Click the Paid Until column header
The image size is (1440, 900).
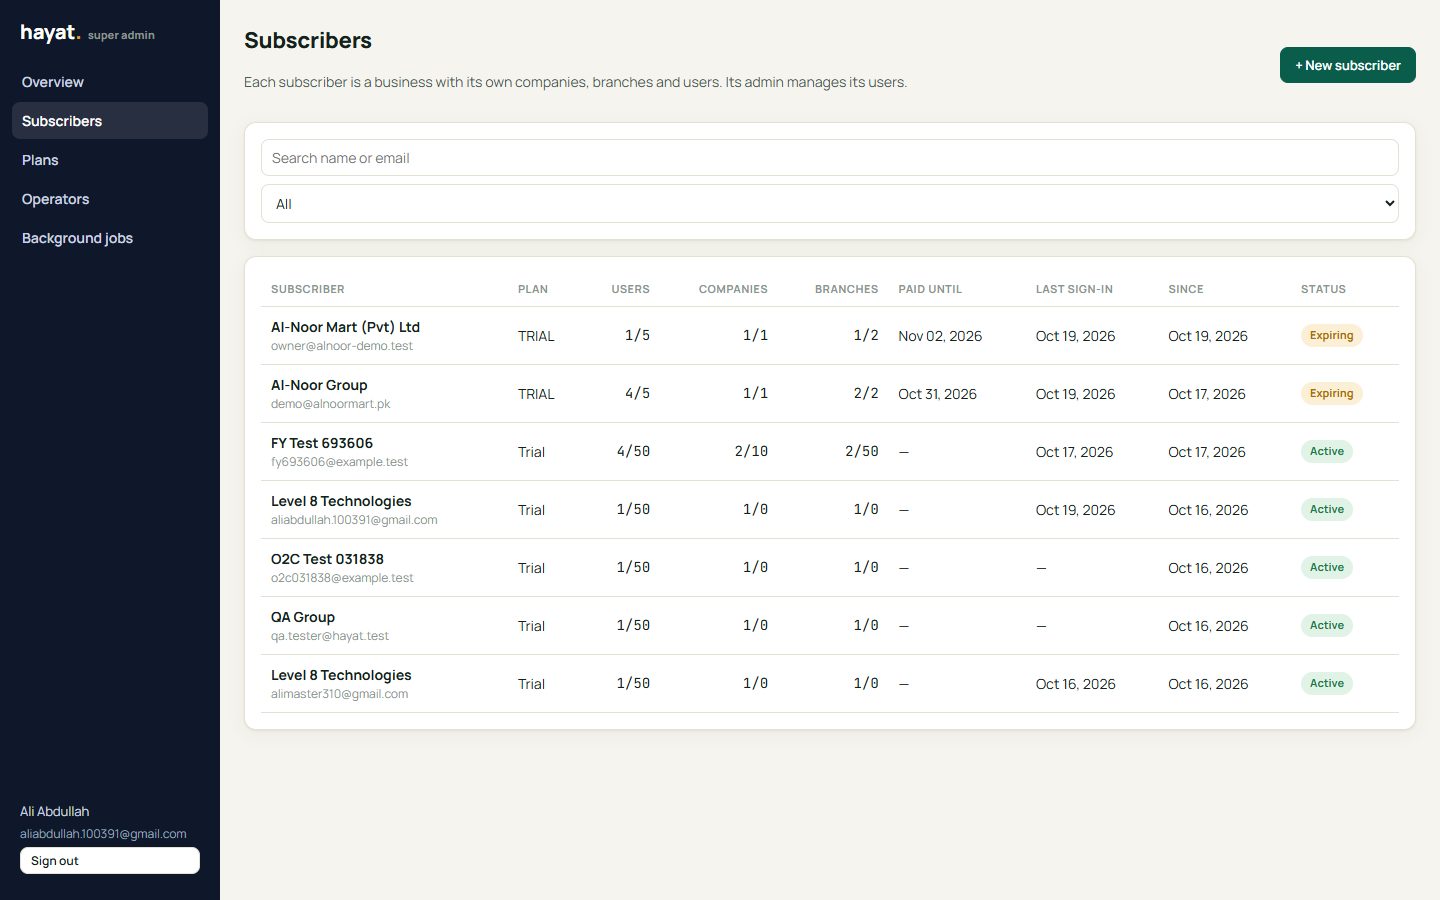point(930,289)
